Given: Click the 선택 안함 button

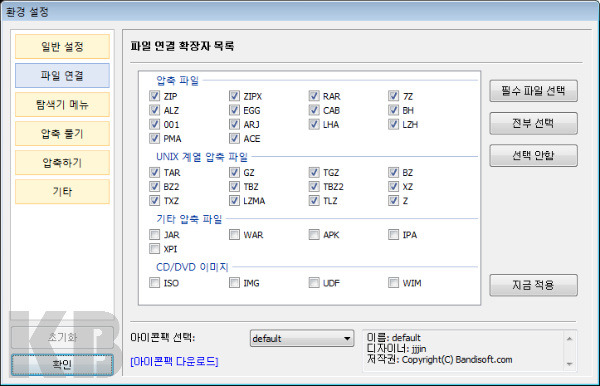Looking at the screenshot, I should (x=533, y=155).
